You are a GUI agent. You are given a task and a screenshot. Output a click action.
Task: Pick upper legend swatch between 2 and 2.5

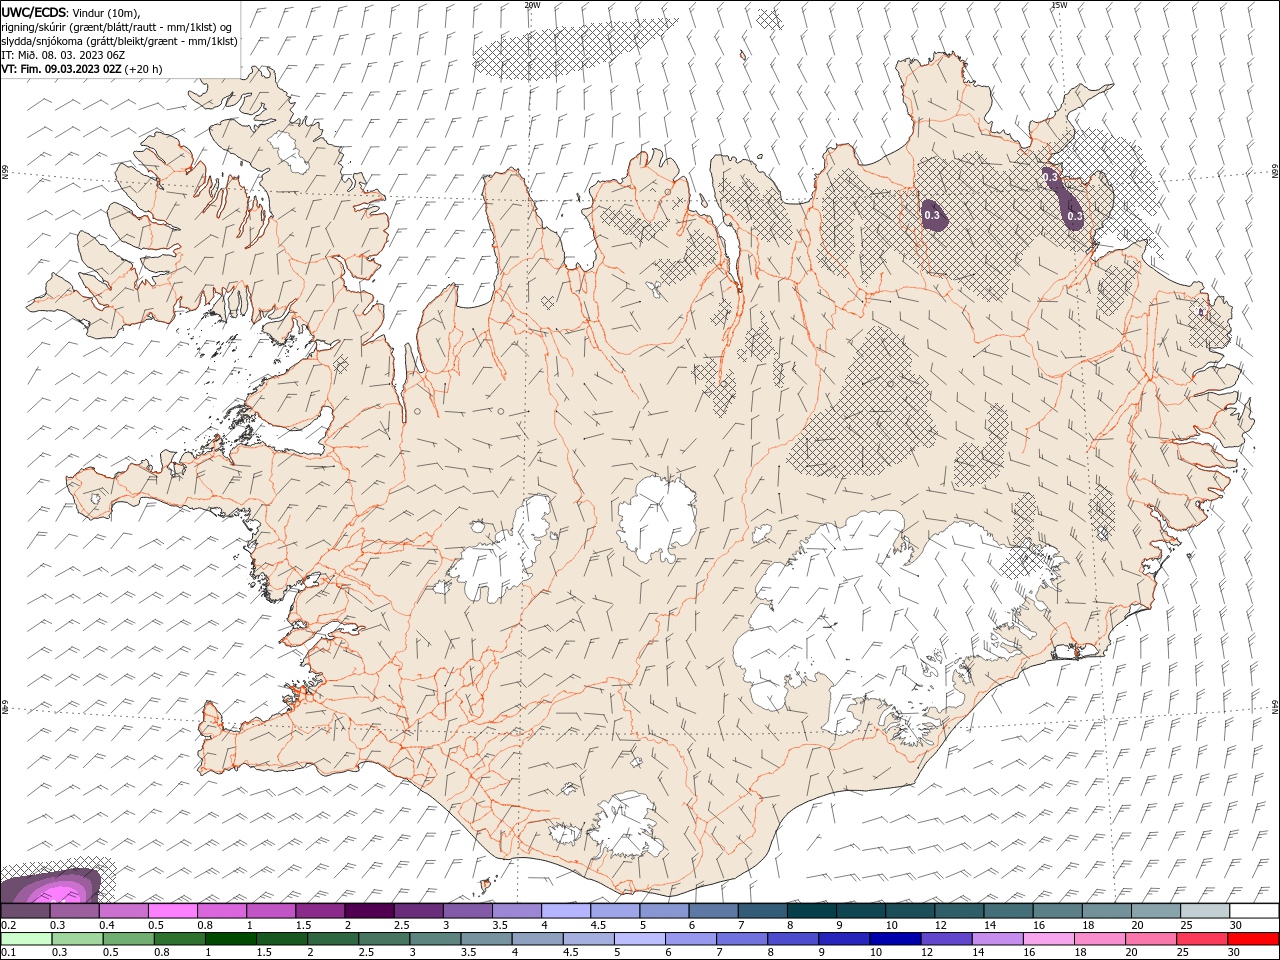369,910
